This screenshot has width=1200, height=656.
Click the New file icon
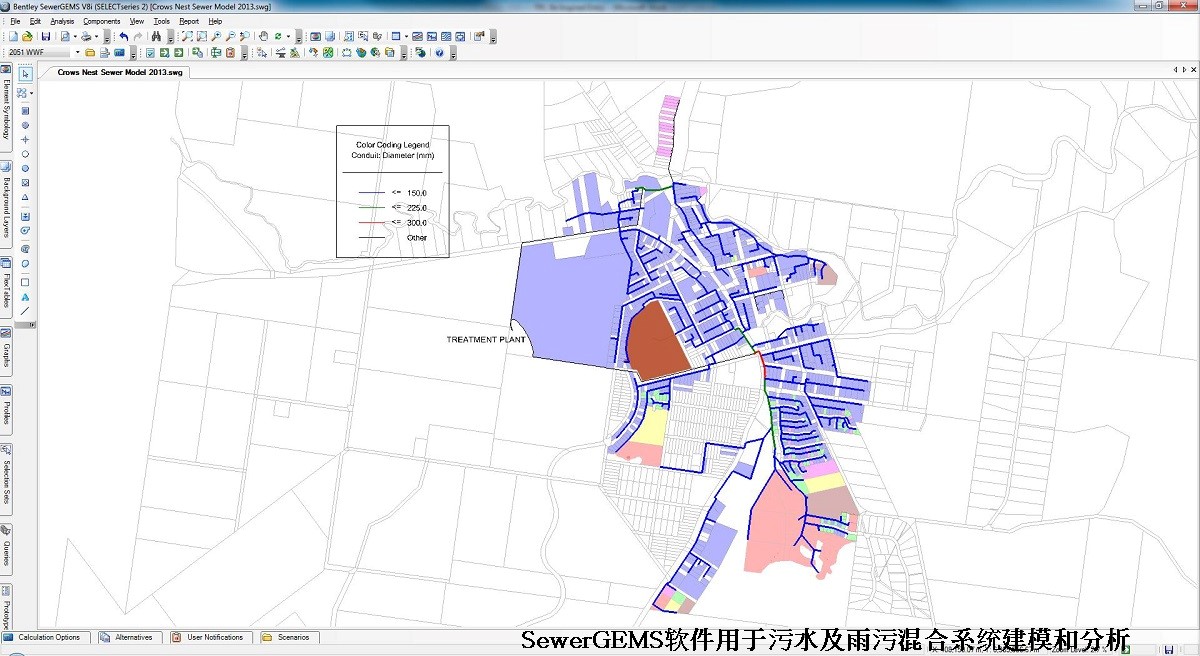13,36
